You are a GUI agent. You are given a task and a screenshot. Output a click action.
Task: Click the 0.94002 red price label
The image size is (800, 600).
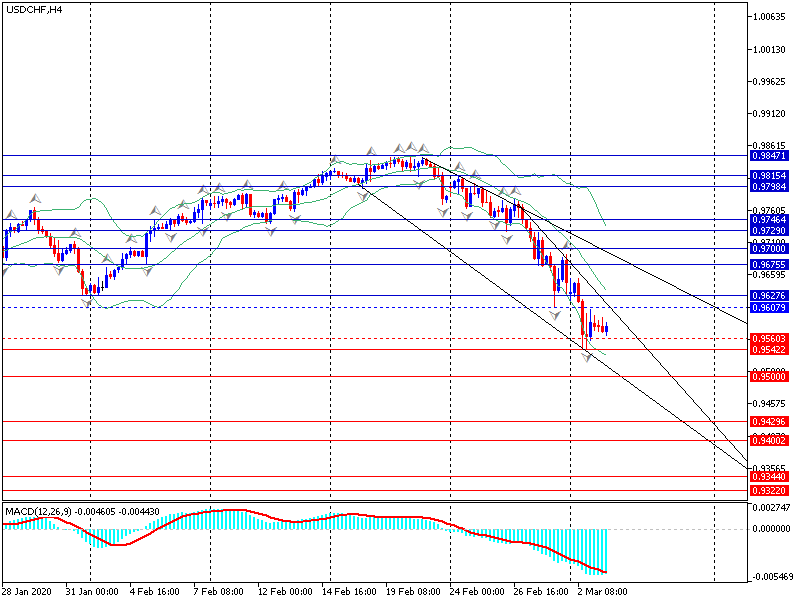(x=769, y=440)
